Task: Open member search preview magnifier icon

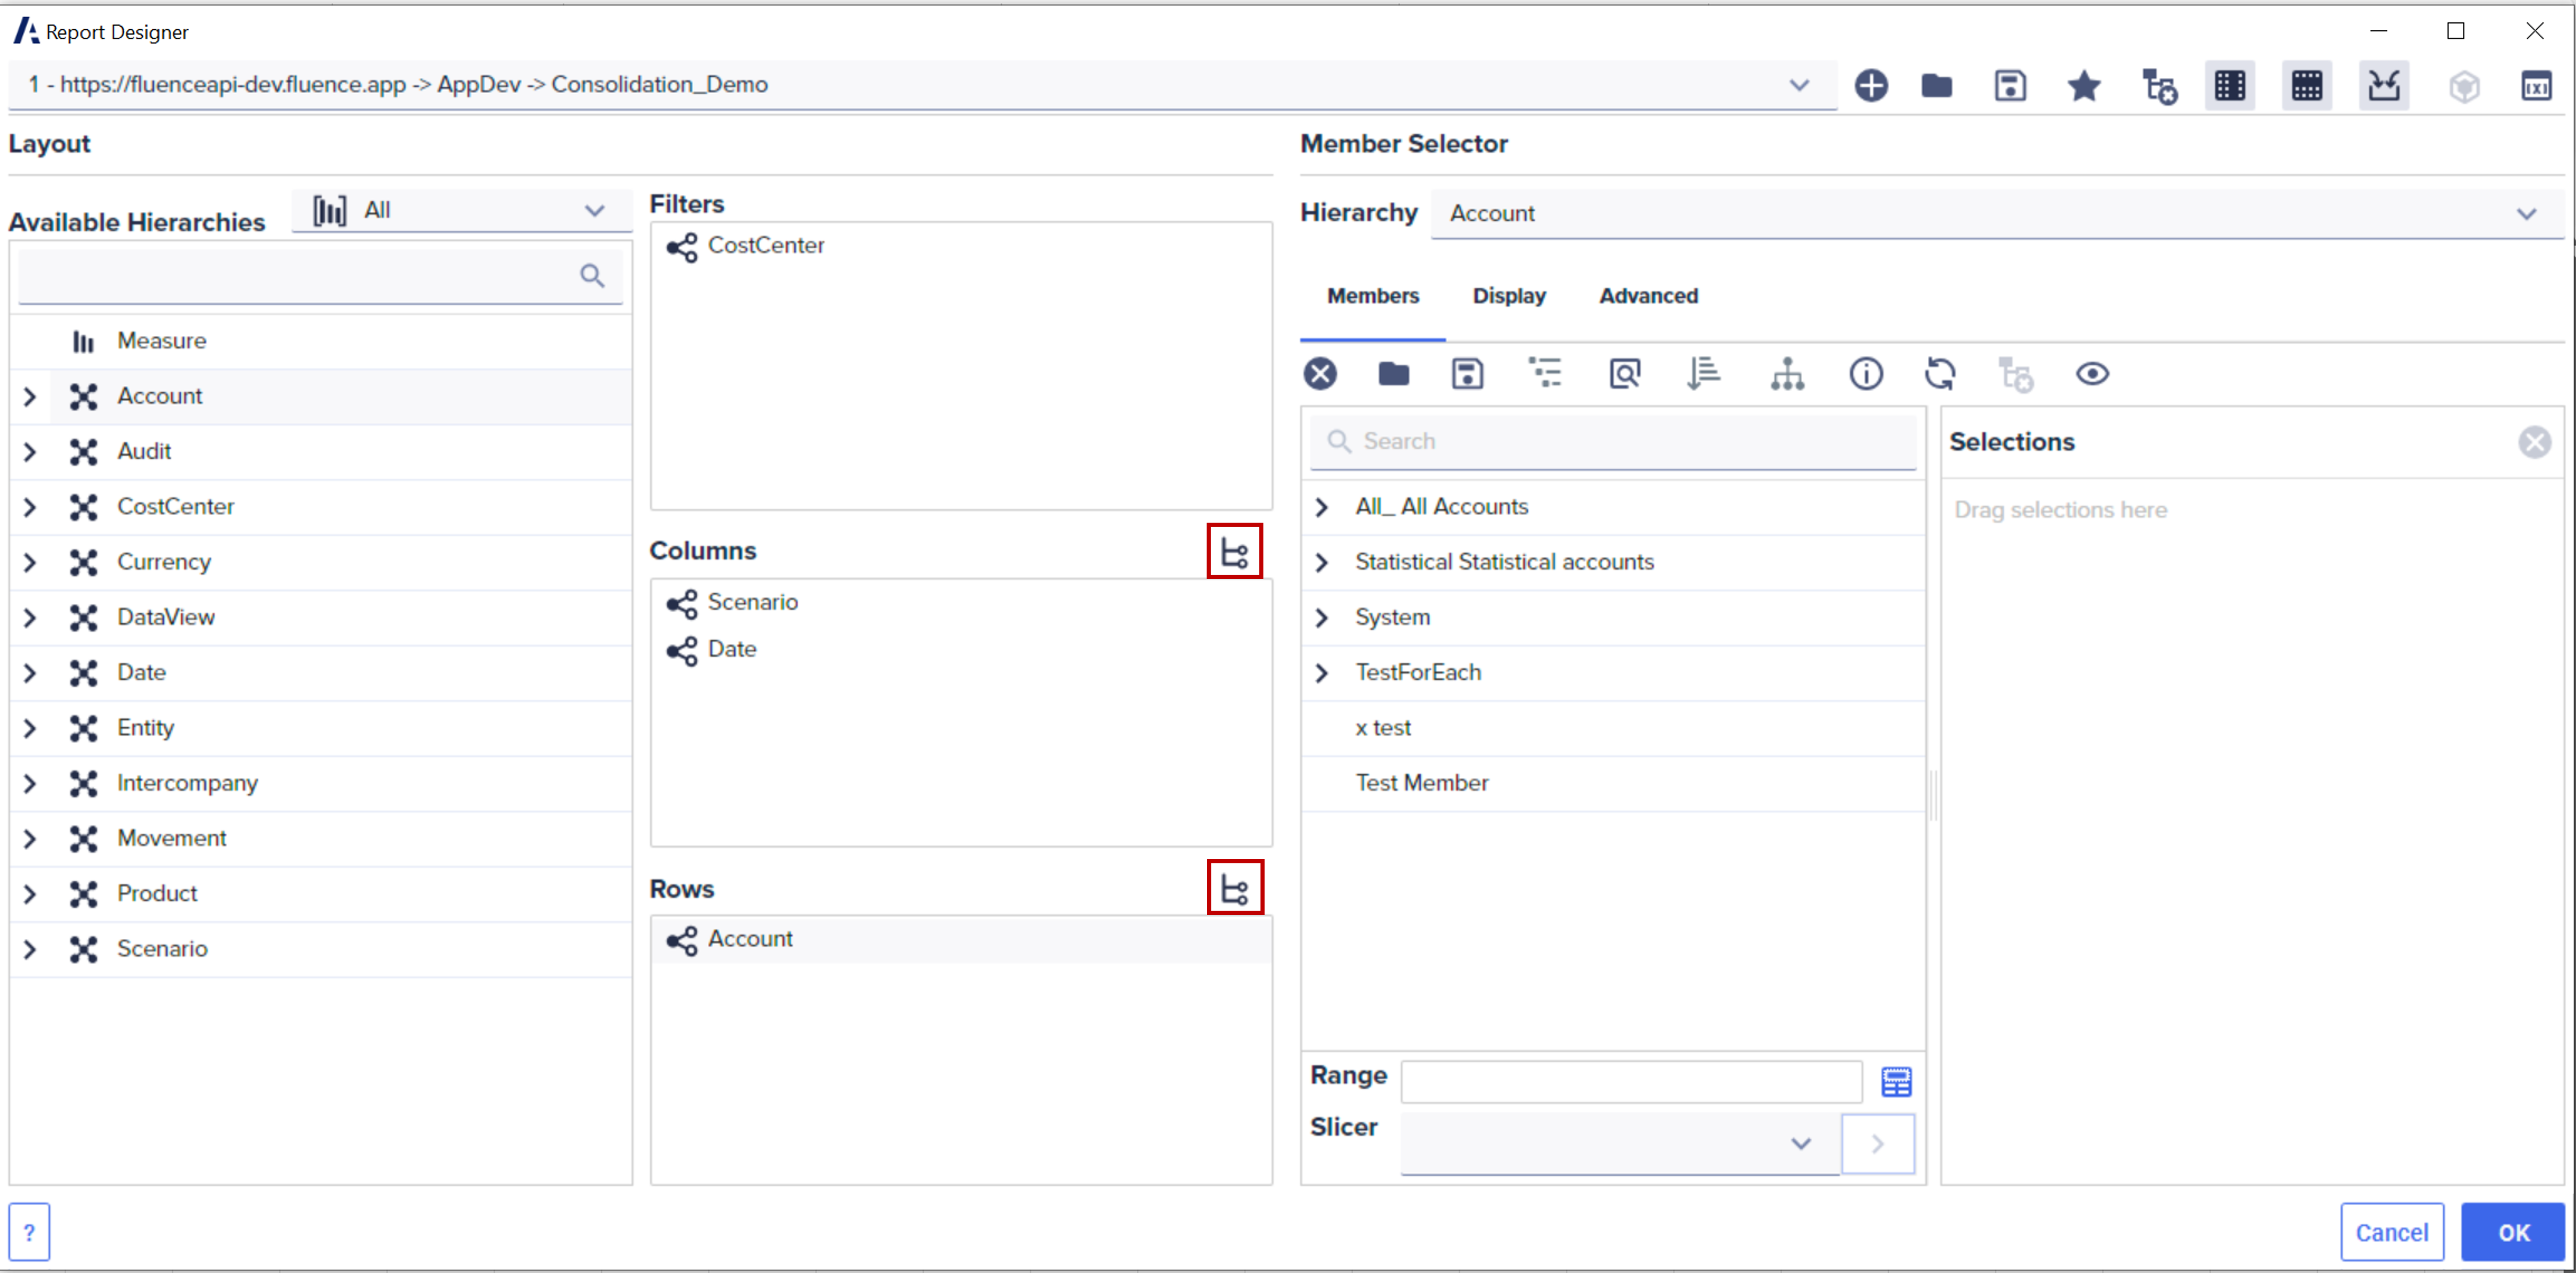Action: (x=1624, y=373)
